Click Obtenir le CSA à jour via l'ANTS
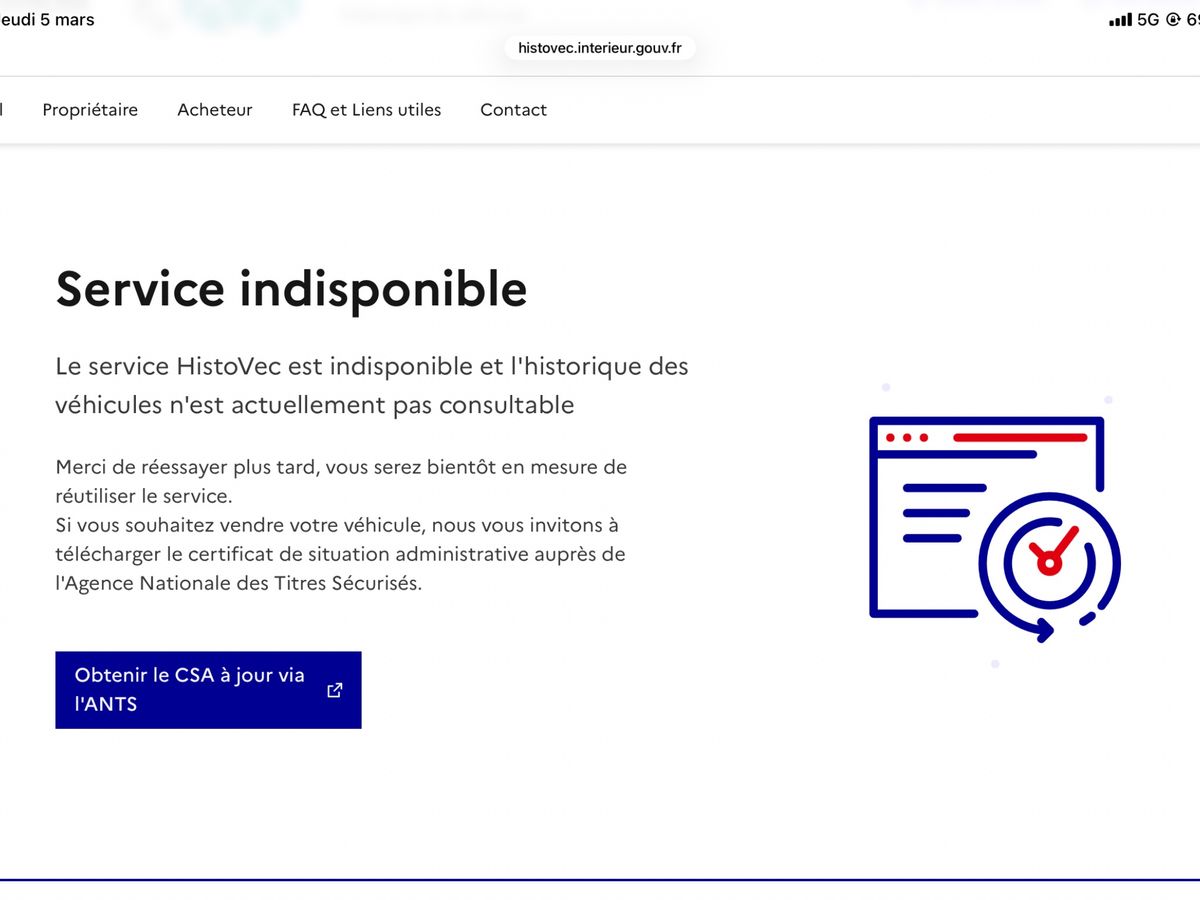The height and width of the screenshot is (900, 1200). [208, 690]
